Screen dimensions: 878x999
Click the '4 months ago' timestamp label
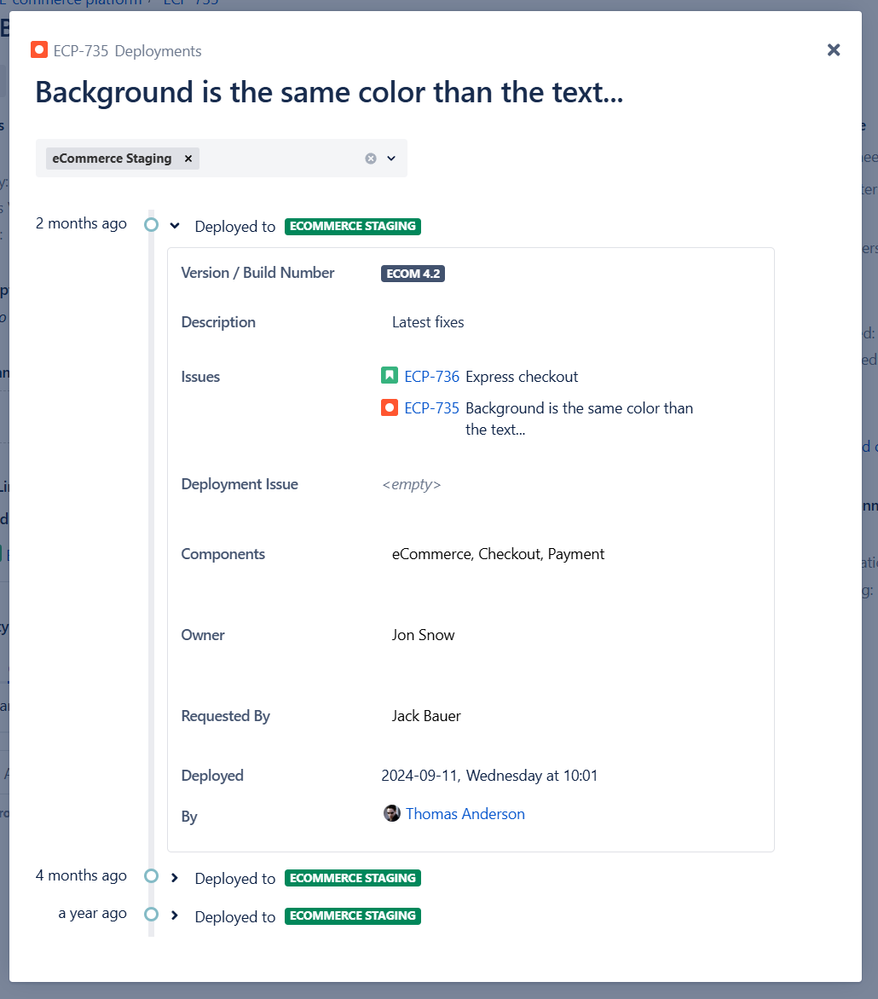click(x=81, y=875)
